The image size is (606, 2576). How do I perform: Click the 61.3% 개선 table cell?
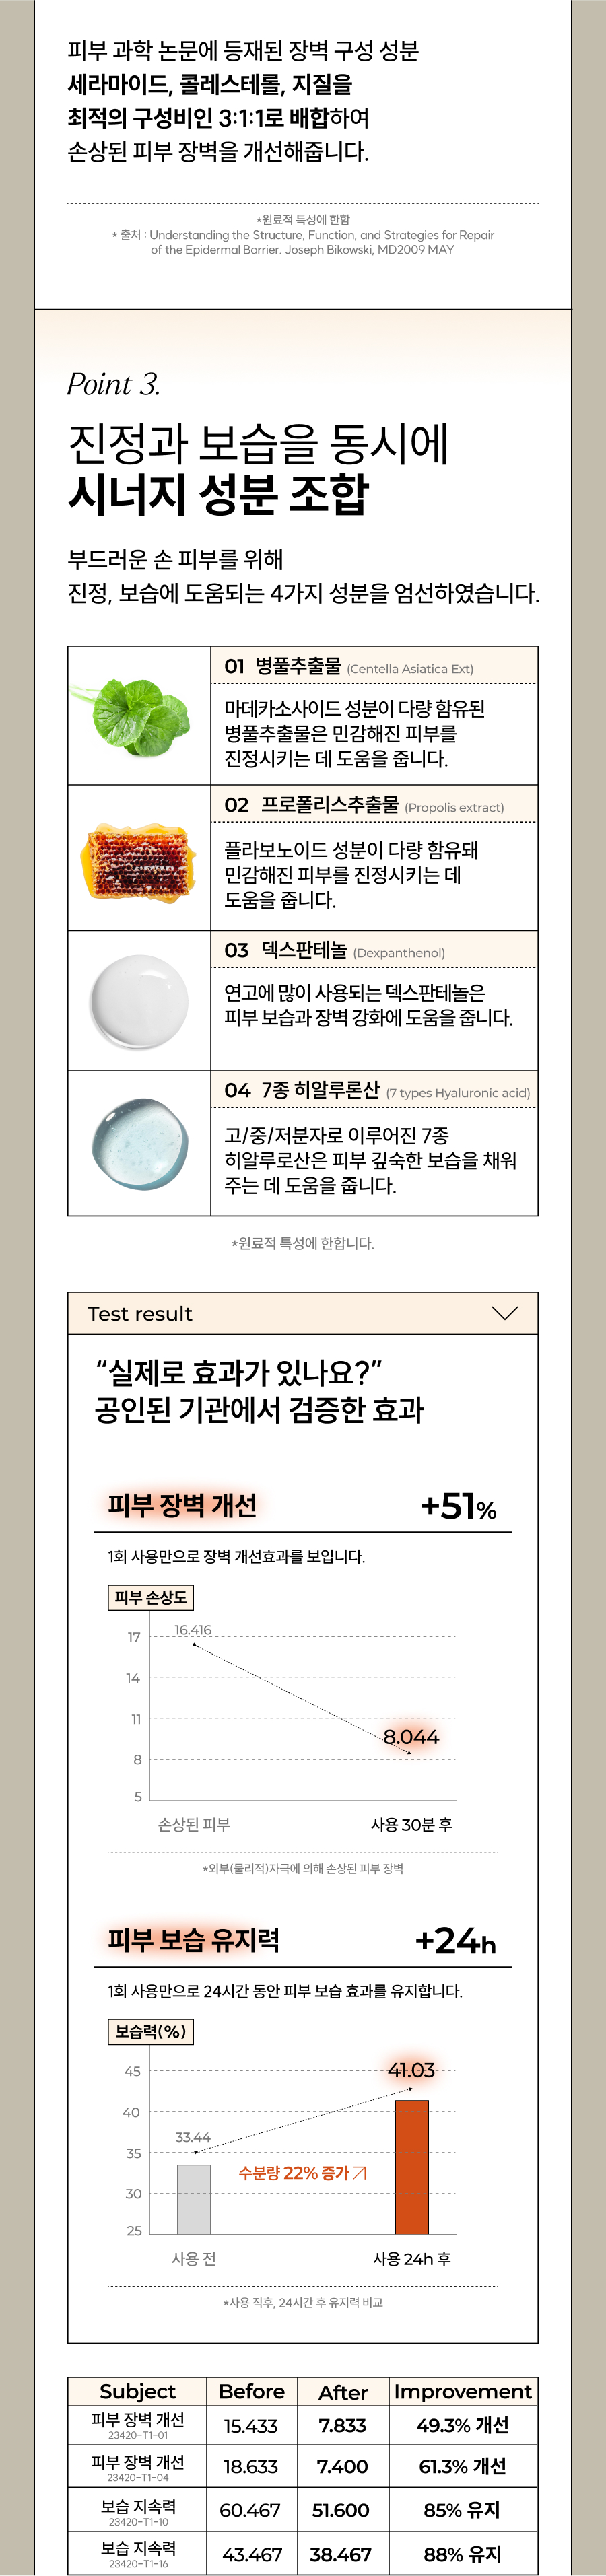click(462, 2466)
